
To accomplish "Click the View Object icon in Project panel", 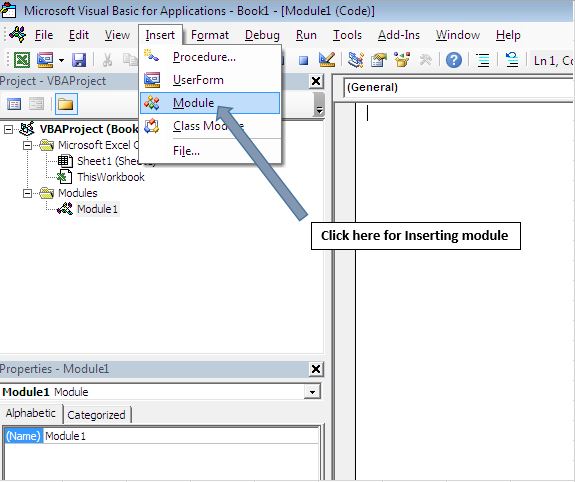I will point(36,104).
